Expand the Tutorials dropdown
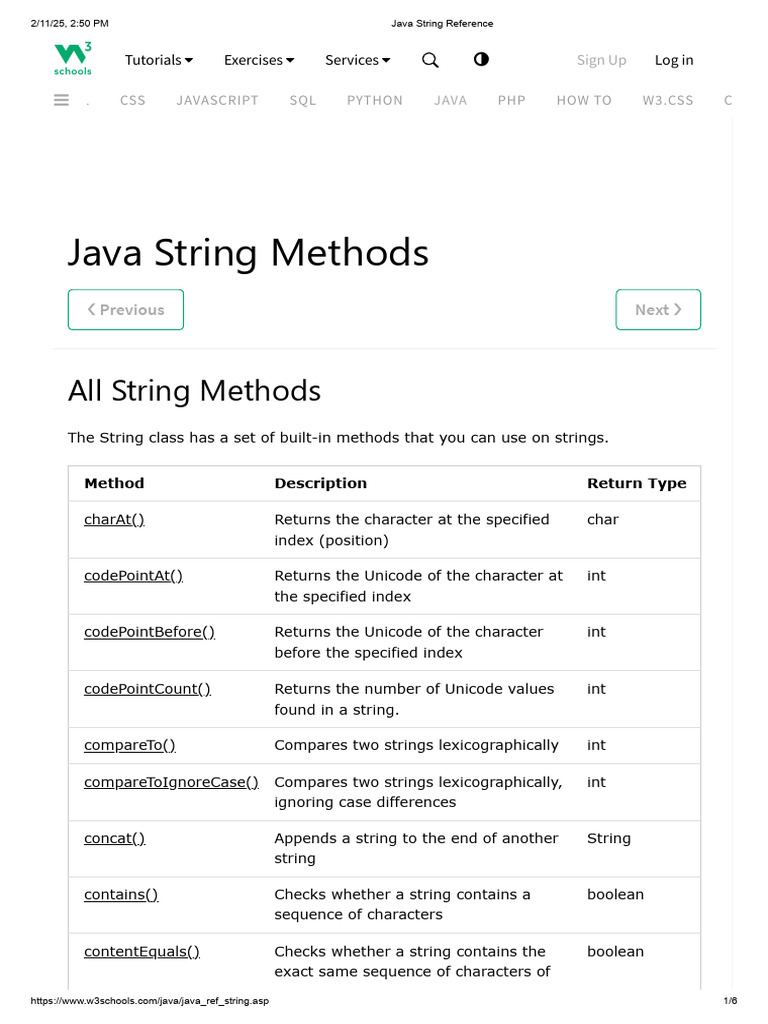Screen dimensions: 768x1024 pyautogui.click(x=159, y=60)
